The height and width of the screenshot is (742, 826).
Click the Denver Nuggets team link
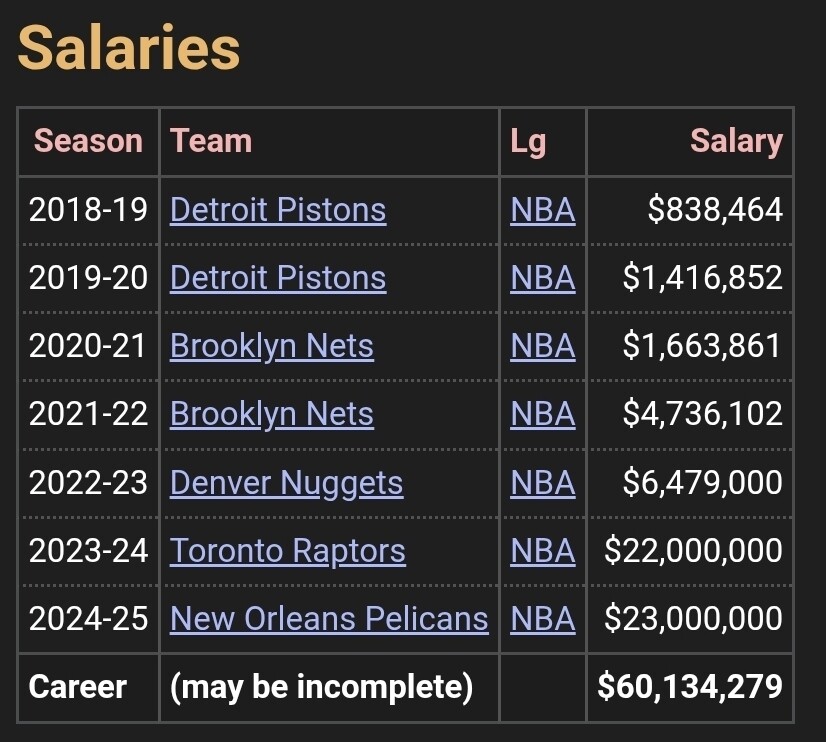286,483
